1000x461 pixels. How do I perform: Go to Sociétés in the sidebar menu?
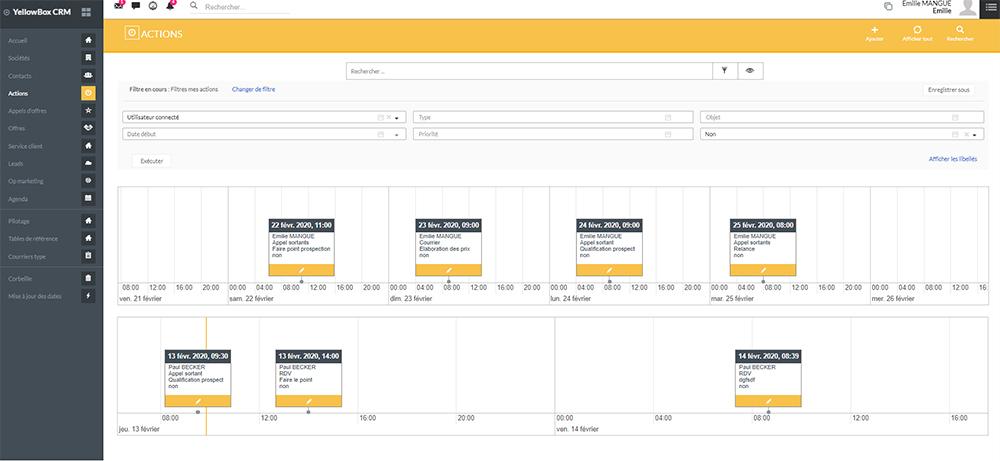pyautogui.click(x=18, y=58)
